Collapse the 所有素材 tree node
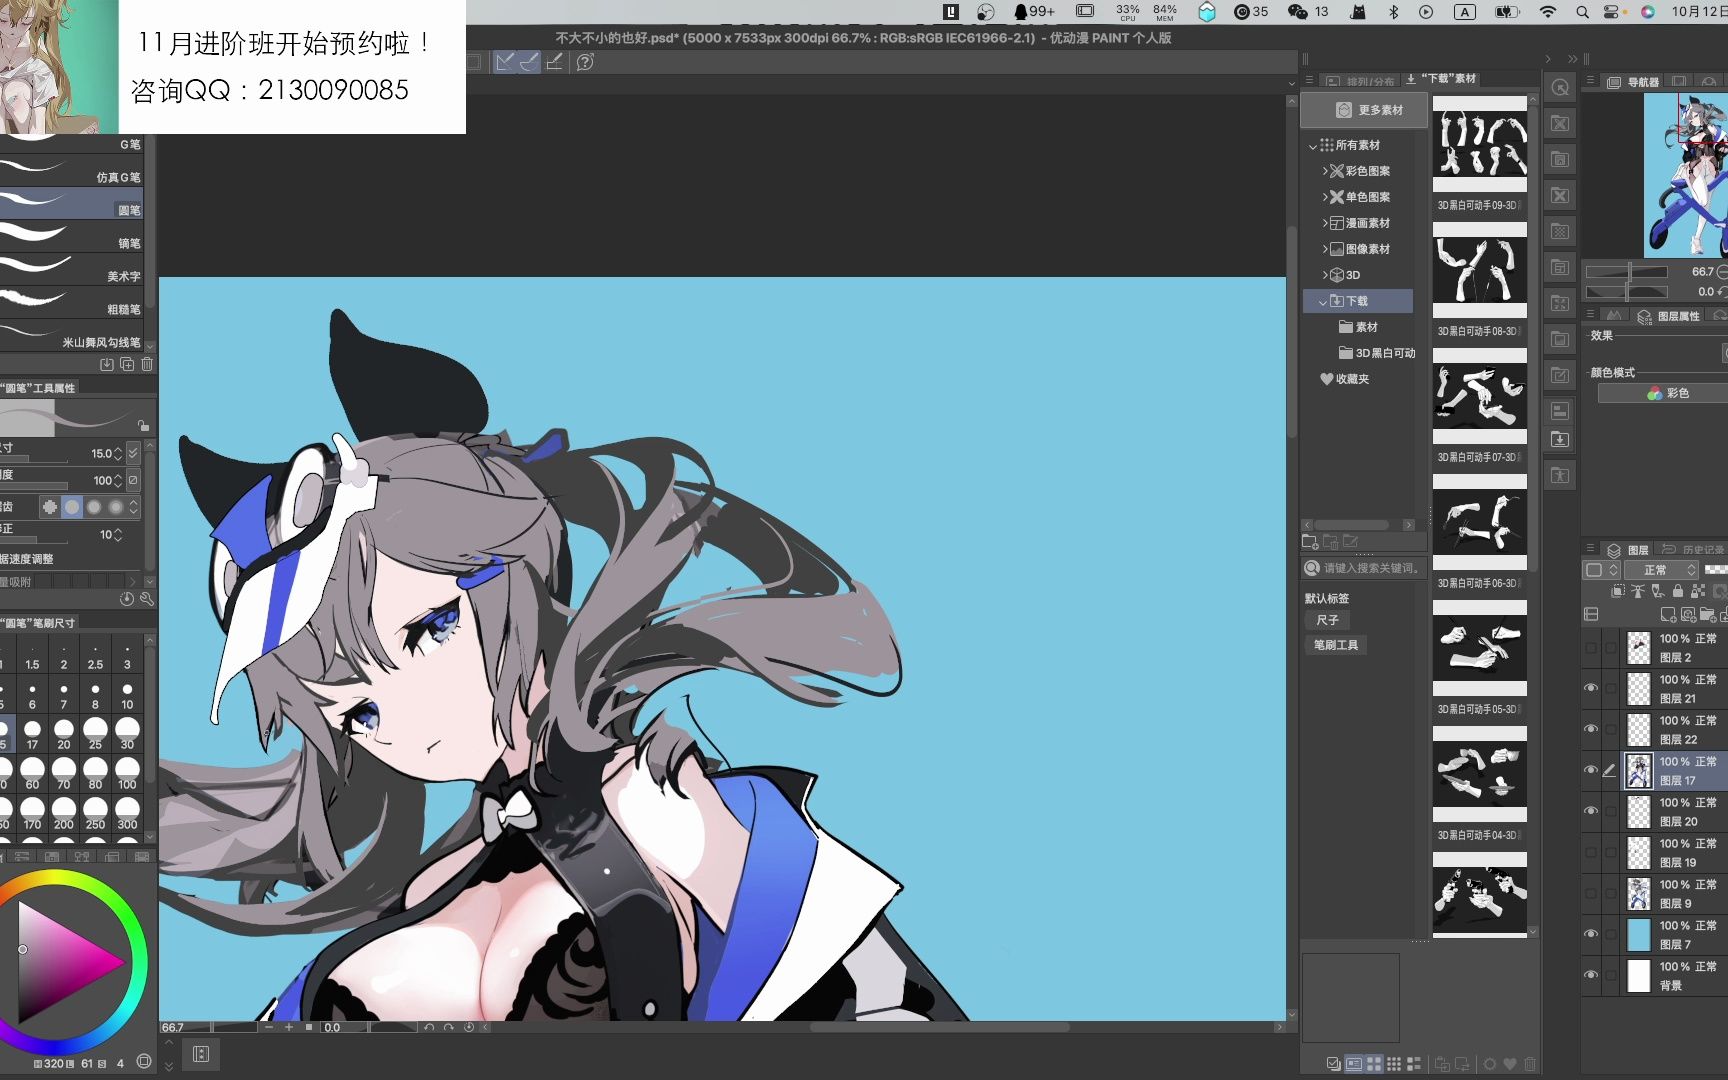The image size is (1728, 1080). click(x=1313, y=146)
